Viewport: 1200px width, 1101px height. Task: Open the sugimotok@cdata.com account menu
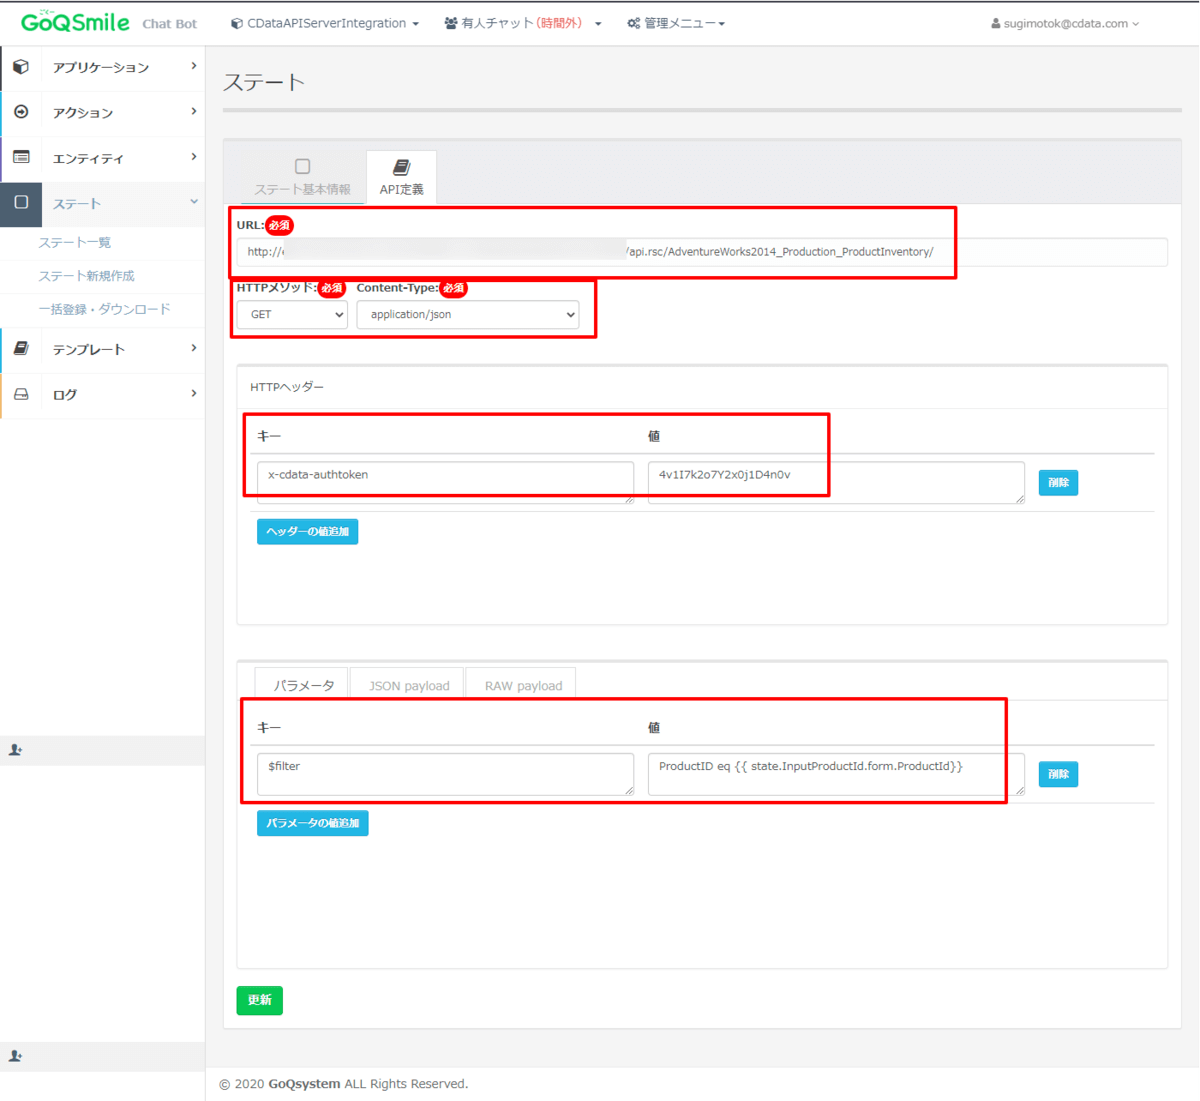pyautogui.click(x=1065, y=23)
